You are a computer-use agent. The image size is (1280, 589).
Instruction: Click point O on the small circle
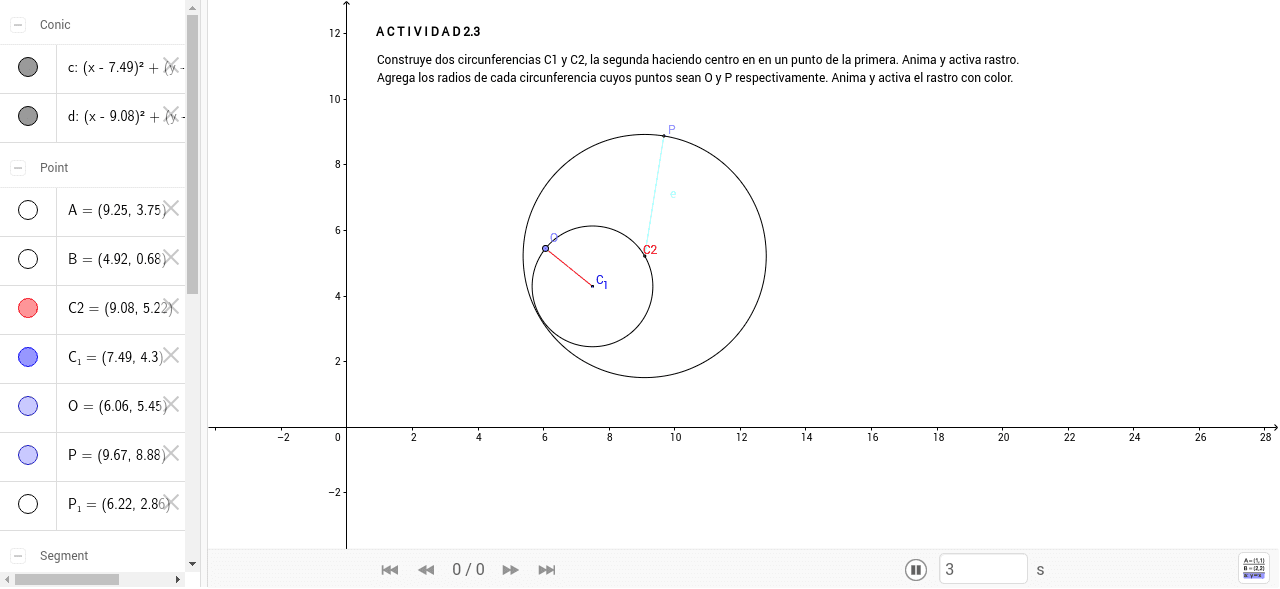pyautogui.click(x=545, y=248)
